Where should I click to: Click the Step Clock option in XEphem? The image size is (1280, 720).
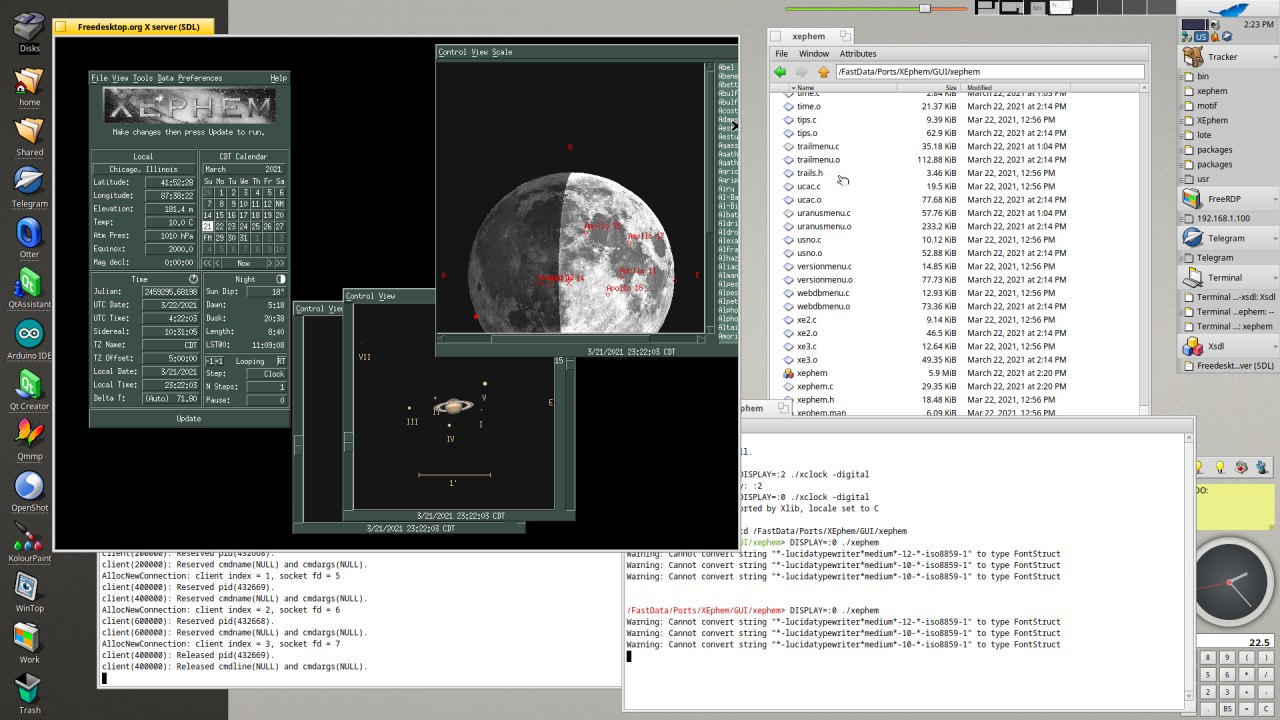[x=266, y=374]
